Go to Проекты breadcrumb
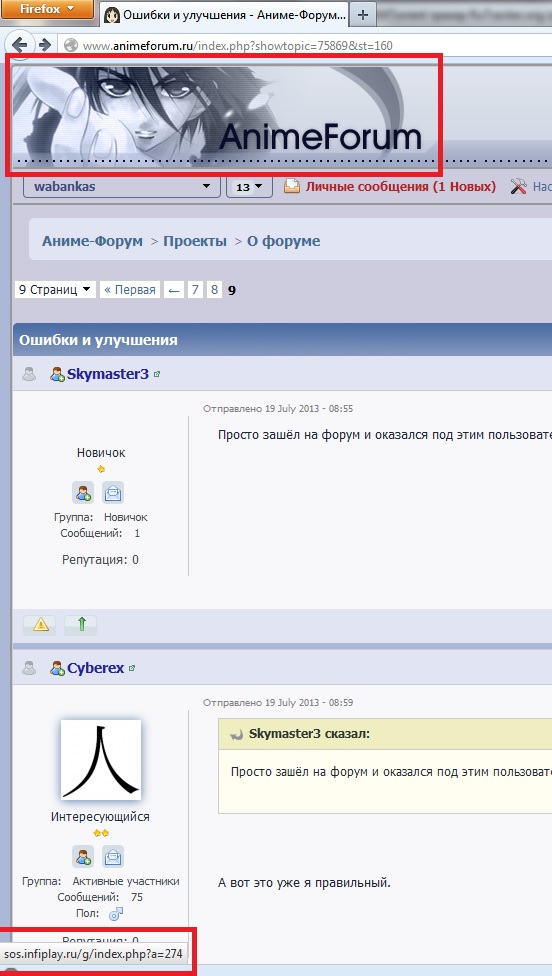Viewport: 552px width, 976px height. click(195, 241)
